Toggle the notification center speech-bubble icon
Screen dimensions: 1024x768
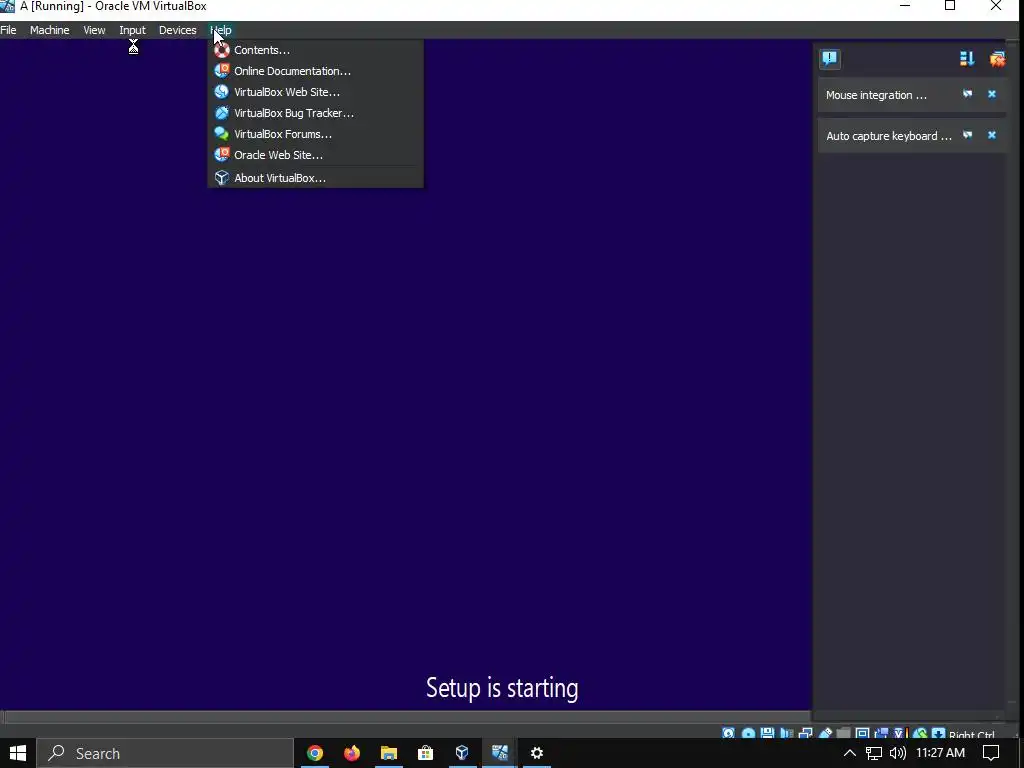click(829, 59)
